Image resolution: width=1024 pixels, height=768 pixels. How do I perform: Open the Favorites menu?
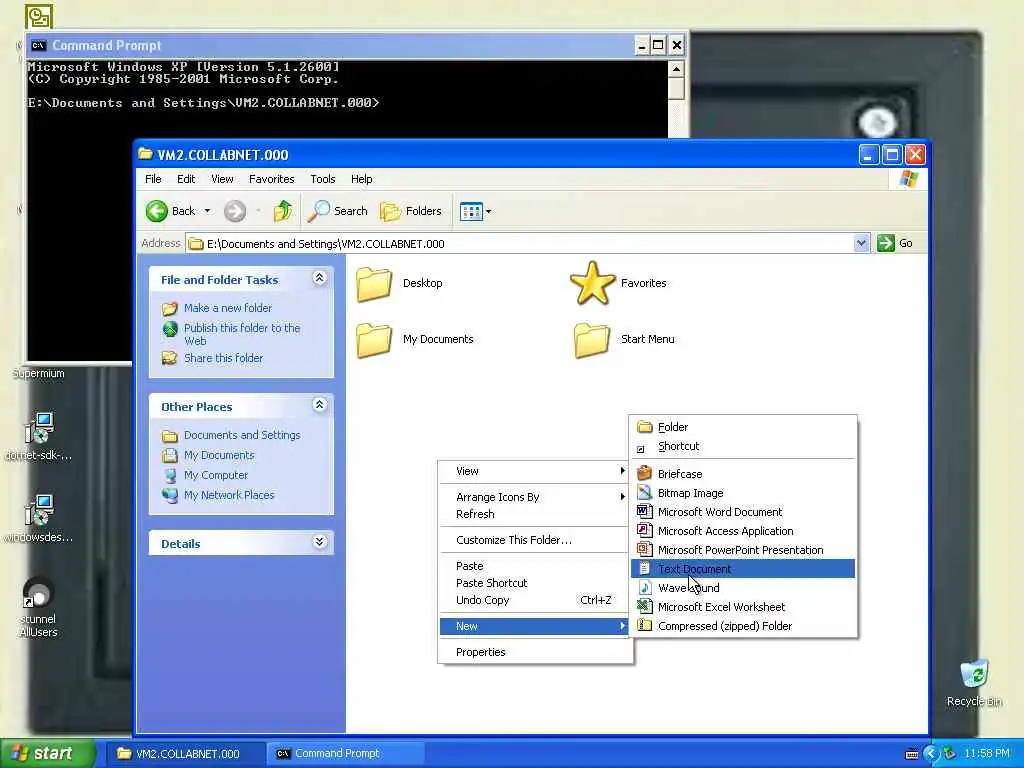(272, 179)
